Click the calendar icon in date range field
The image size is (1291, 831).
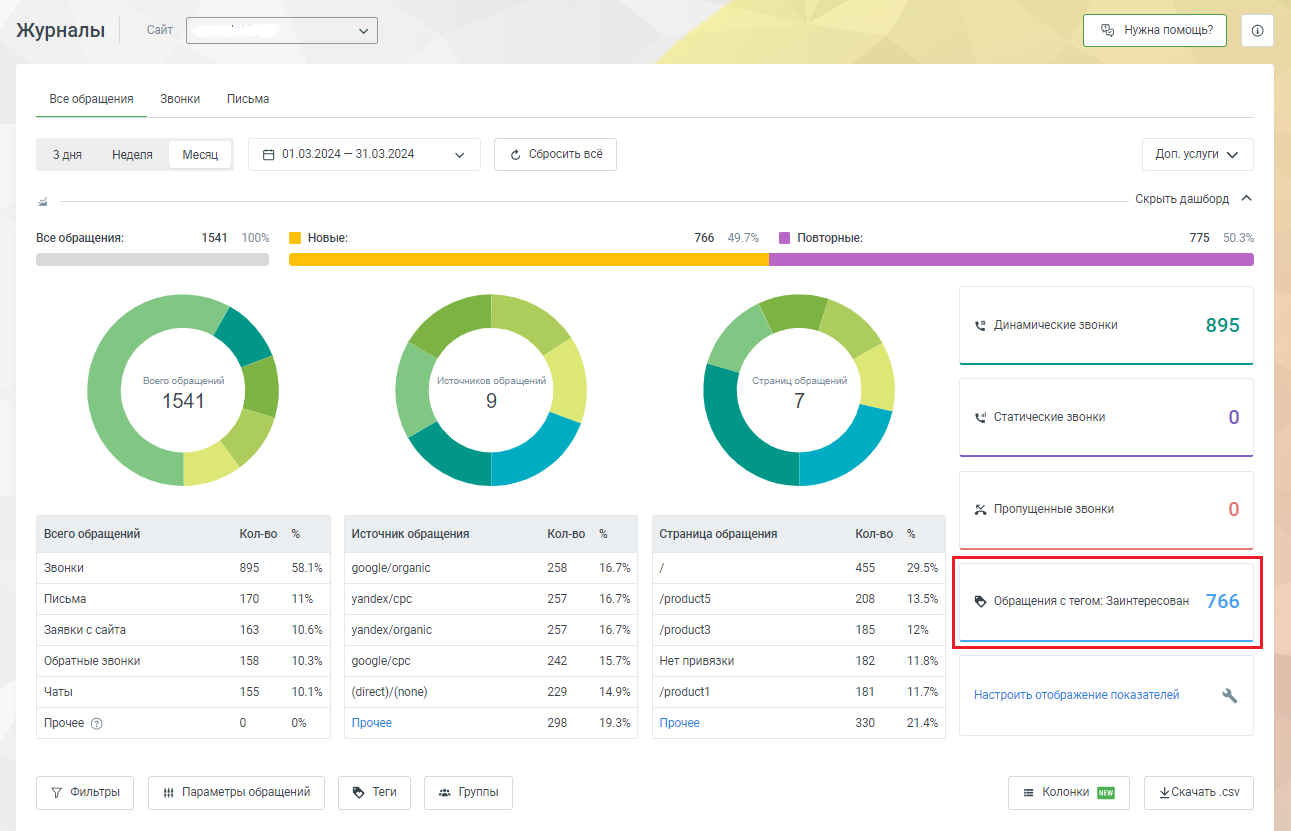coord(268,155)
